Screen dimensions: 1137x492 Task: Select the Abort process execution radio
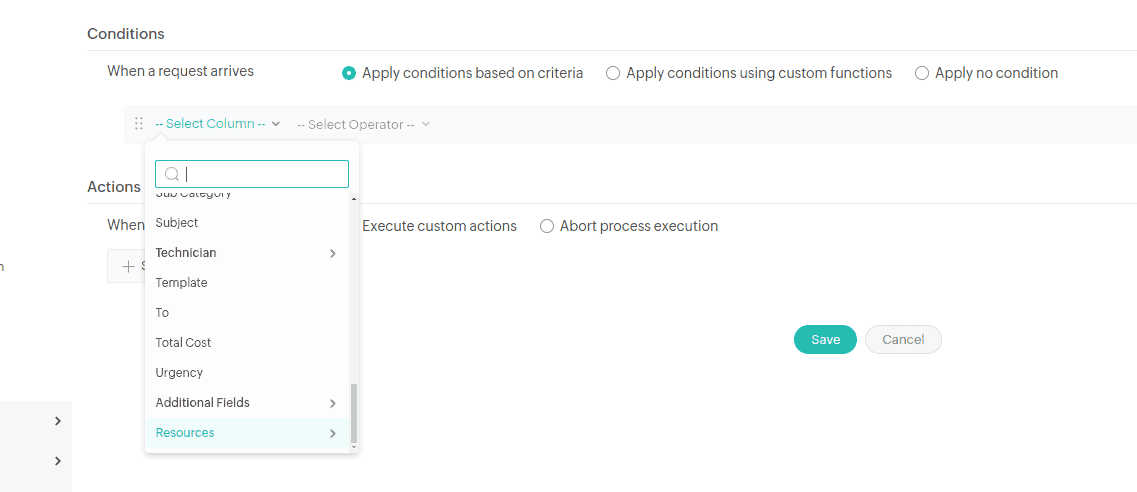[547, 226]
